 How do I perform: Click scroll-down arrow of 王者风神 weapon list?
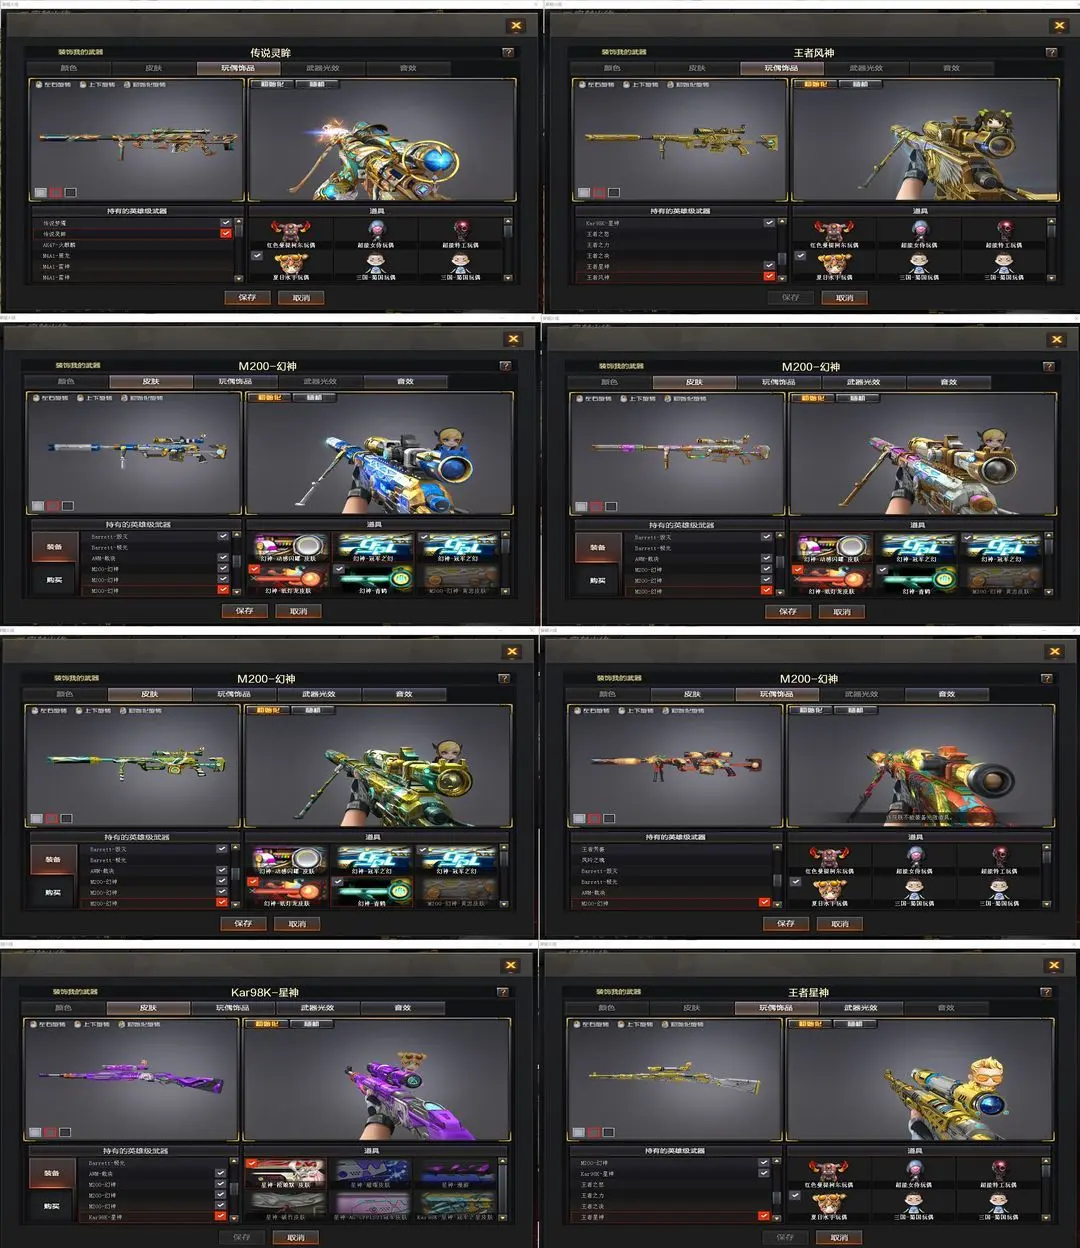click(x=782, y=278)
